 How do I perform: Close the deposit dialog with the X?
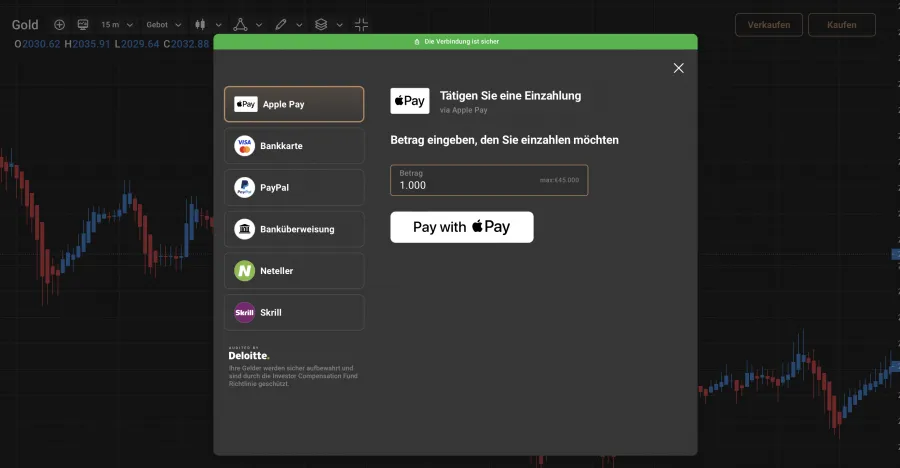pos(678,68)
